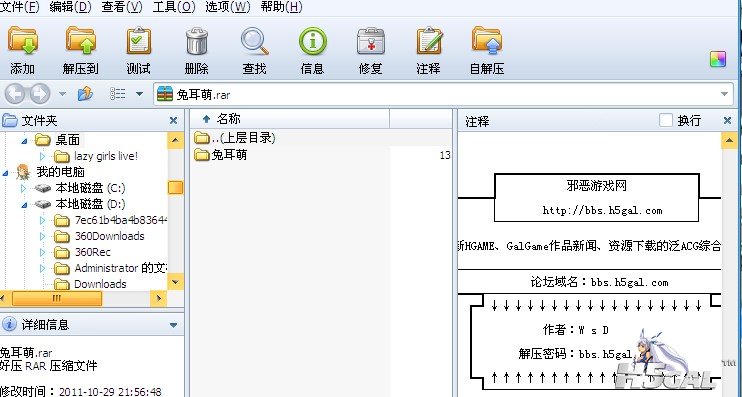The image size is (742, 397).
Task: Create 自解压 (Self-extracting) archive icon
Action: [x=486, y=41]
